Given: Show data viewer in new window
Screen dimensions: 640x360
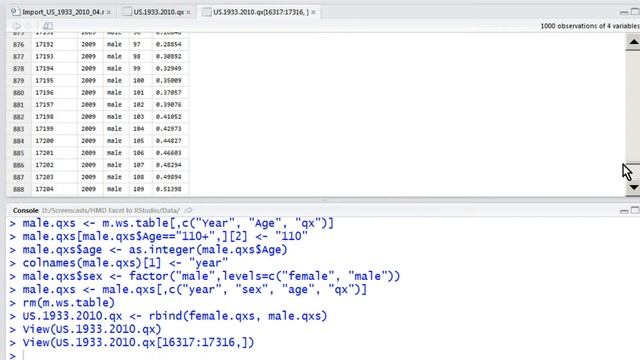Looking at the screenshot, I should tap(47, 26).
